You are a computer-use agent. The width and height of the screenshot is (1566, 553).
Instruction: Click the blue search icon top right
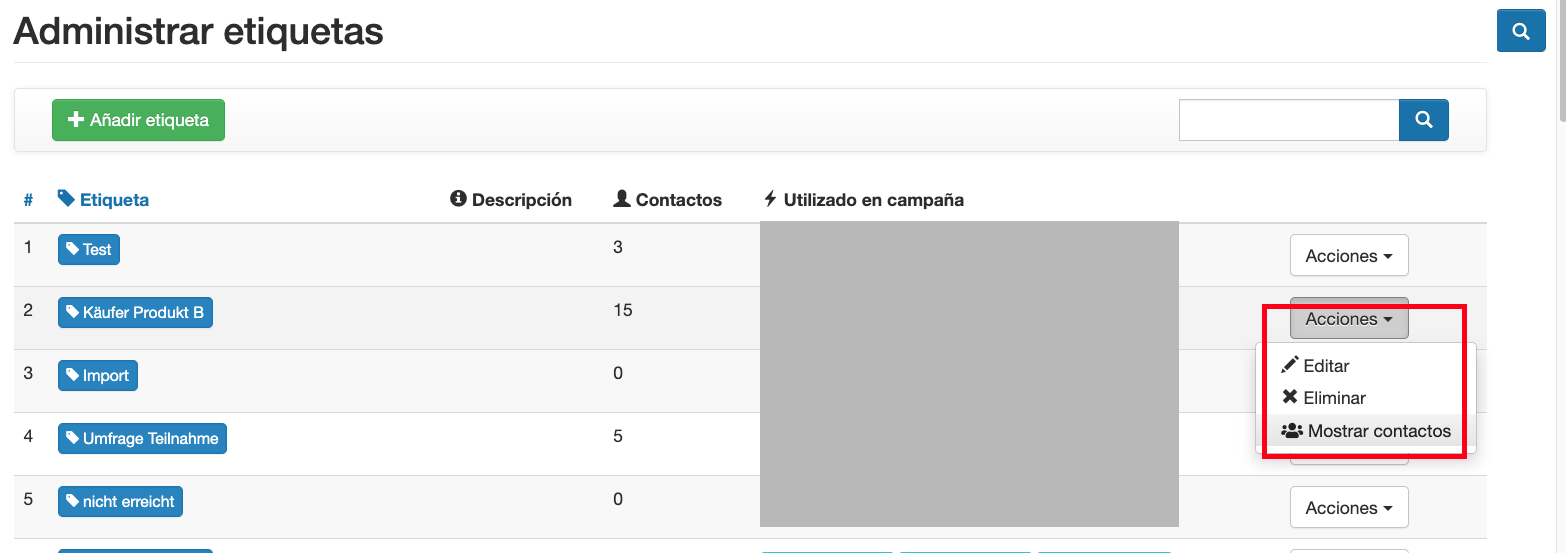(1521, 32)
